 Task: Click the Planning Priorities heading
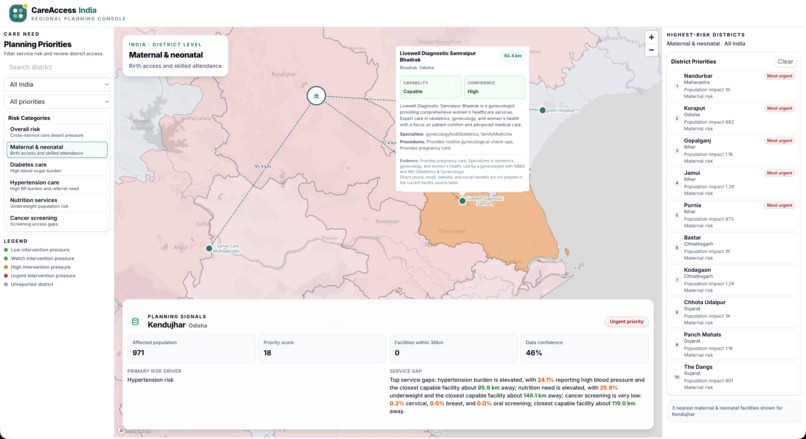38,45
